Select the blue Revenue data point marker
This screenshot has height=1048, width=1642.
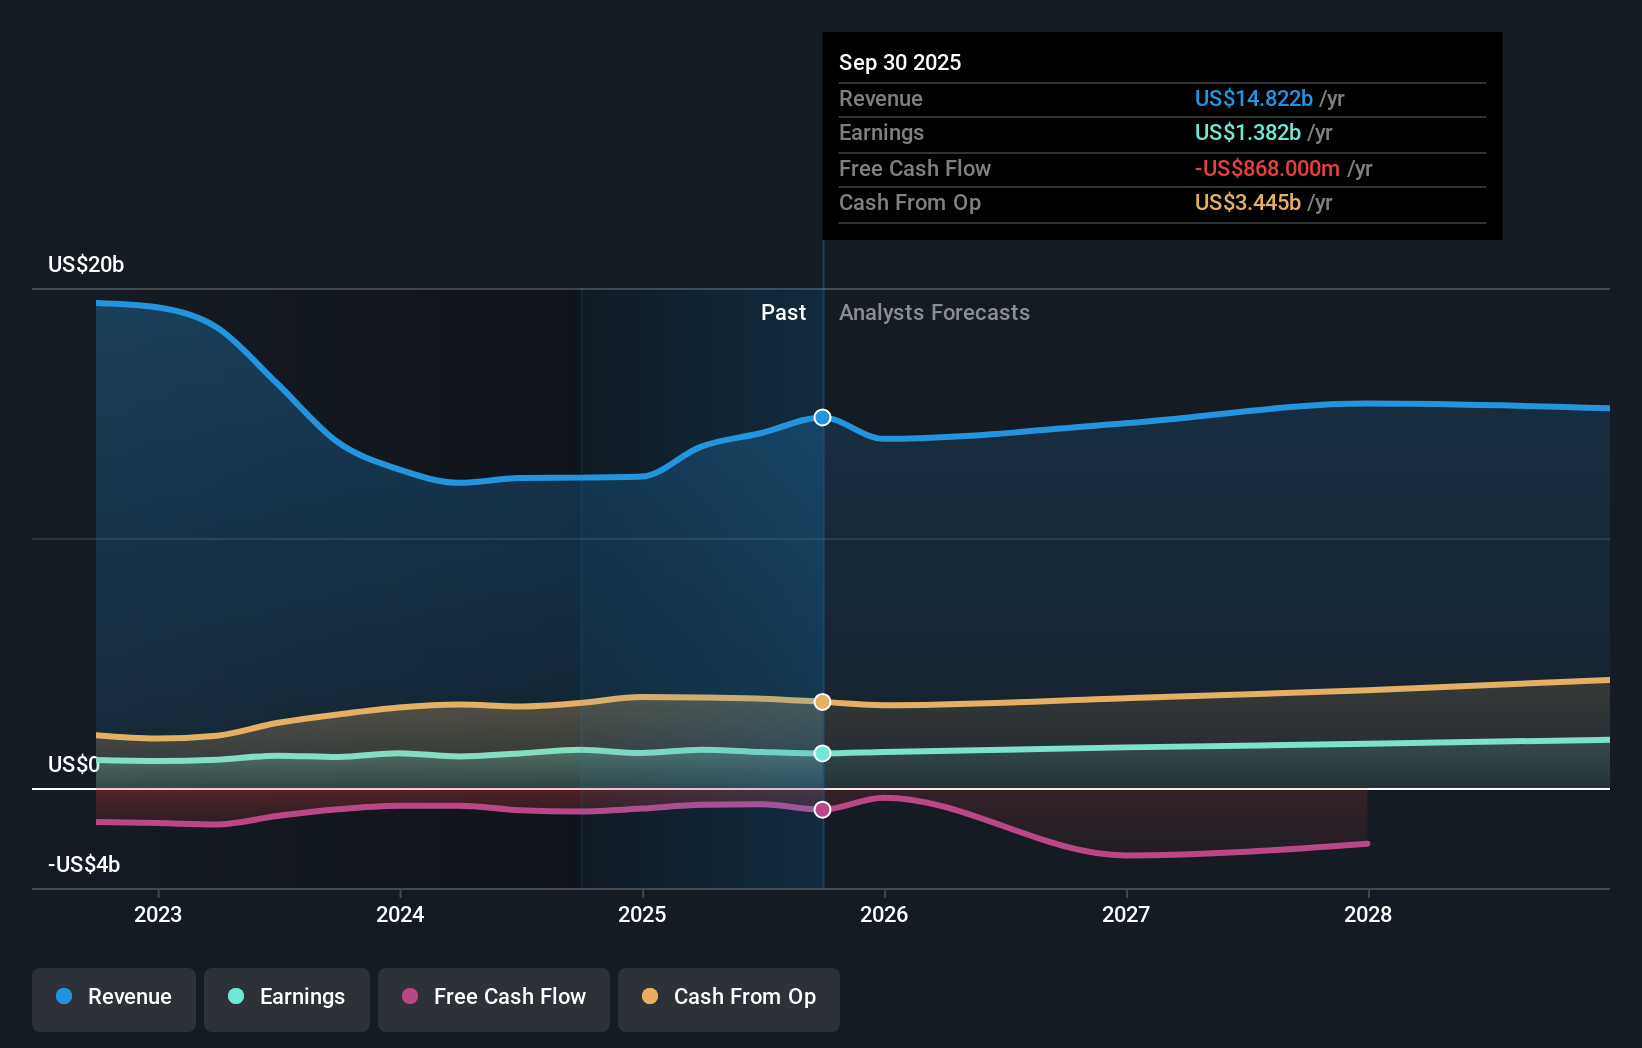(822, 418)
